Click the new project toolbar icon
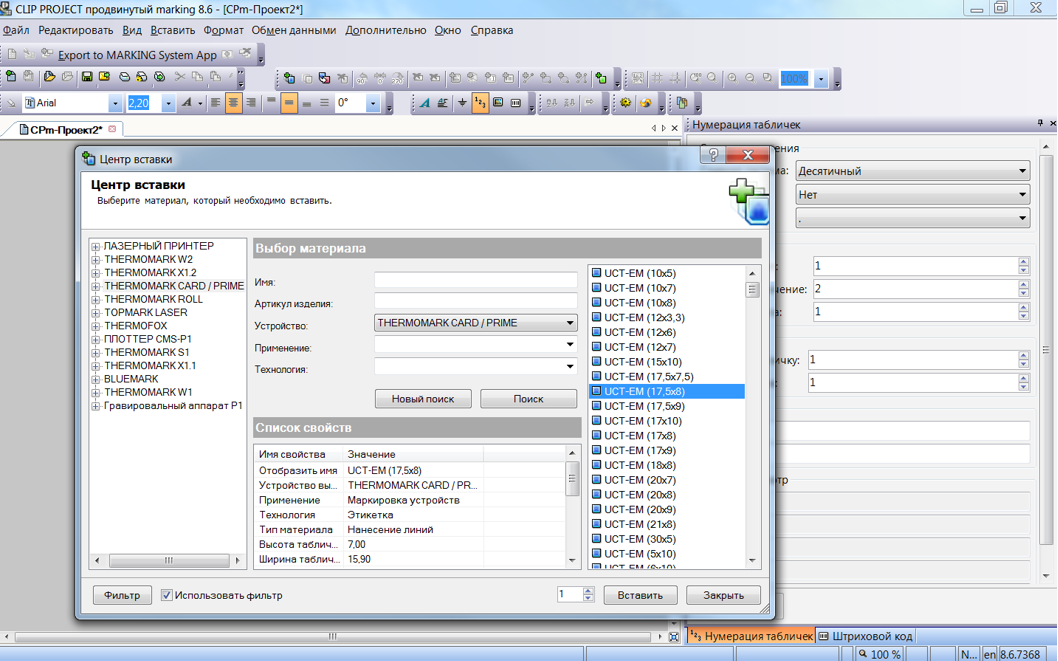The height and width of the screenshot is (661, 1058). coord(11,78)
